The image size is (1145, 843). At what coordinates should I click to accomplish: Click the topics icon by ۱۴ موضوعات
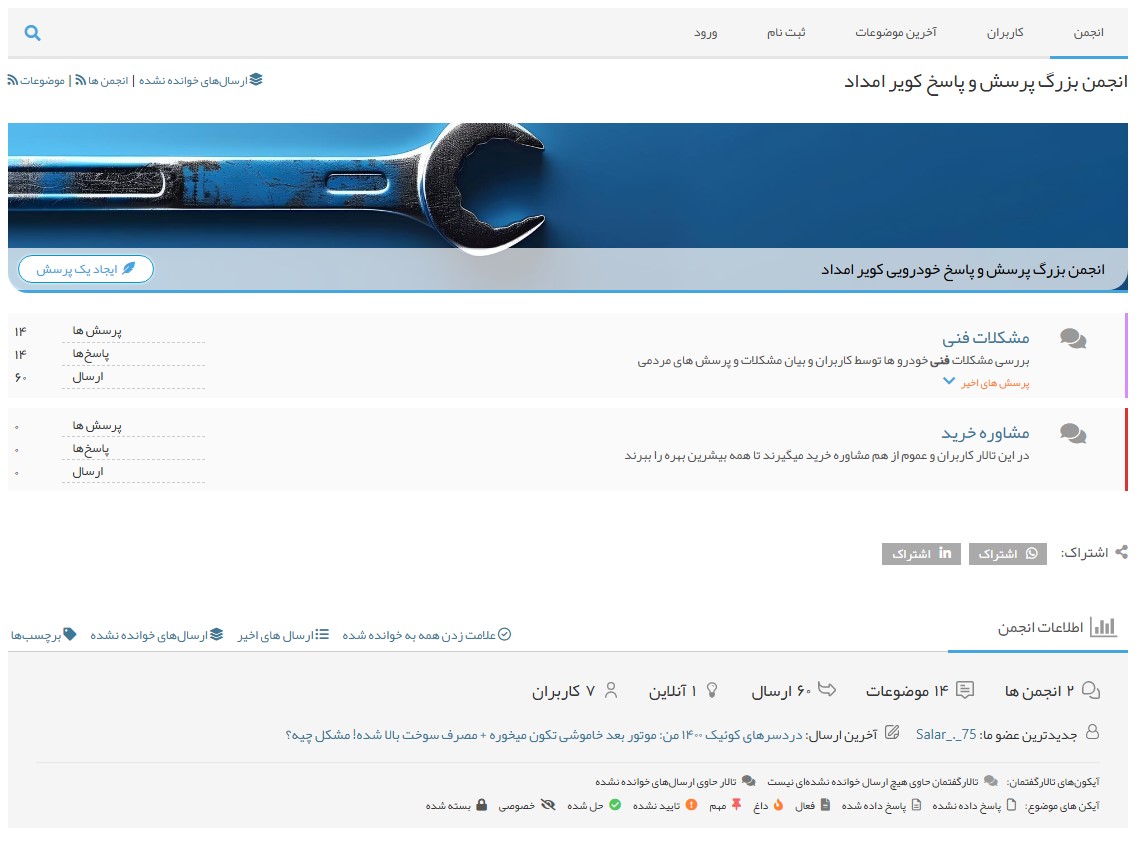point(965,690)
